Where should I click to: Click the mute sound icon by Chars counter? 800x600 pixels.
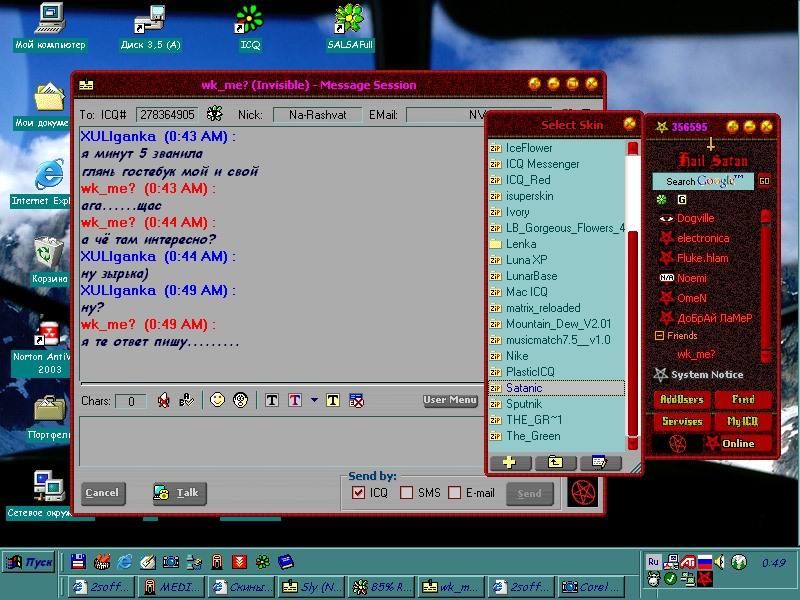[164, 400]
